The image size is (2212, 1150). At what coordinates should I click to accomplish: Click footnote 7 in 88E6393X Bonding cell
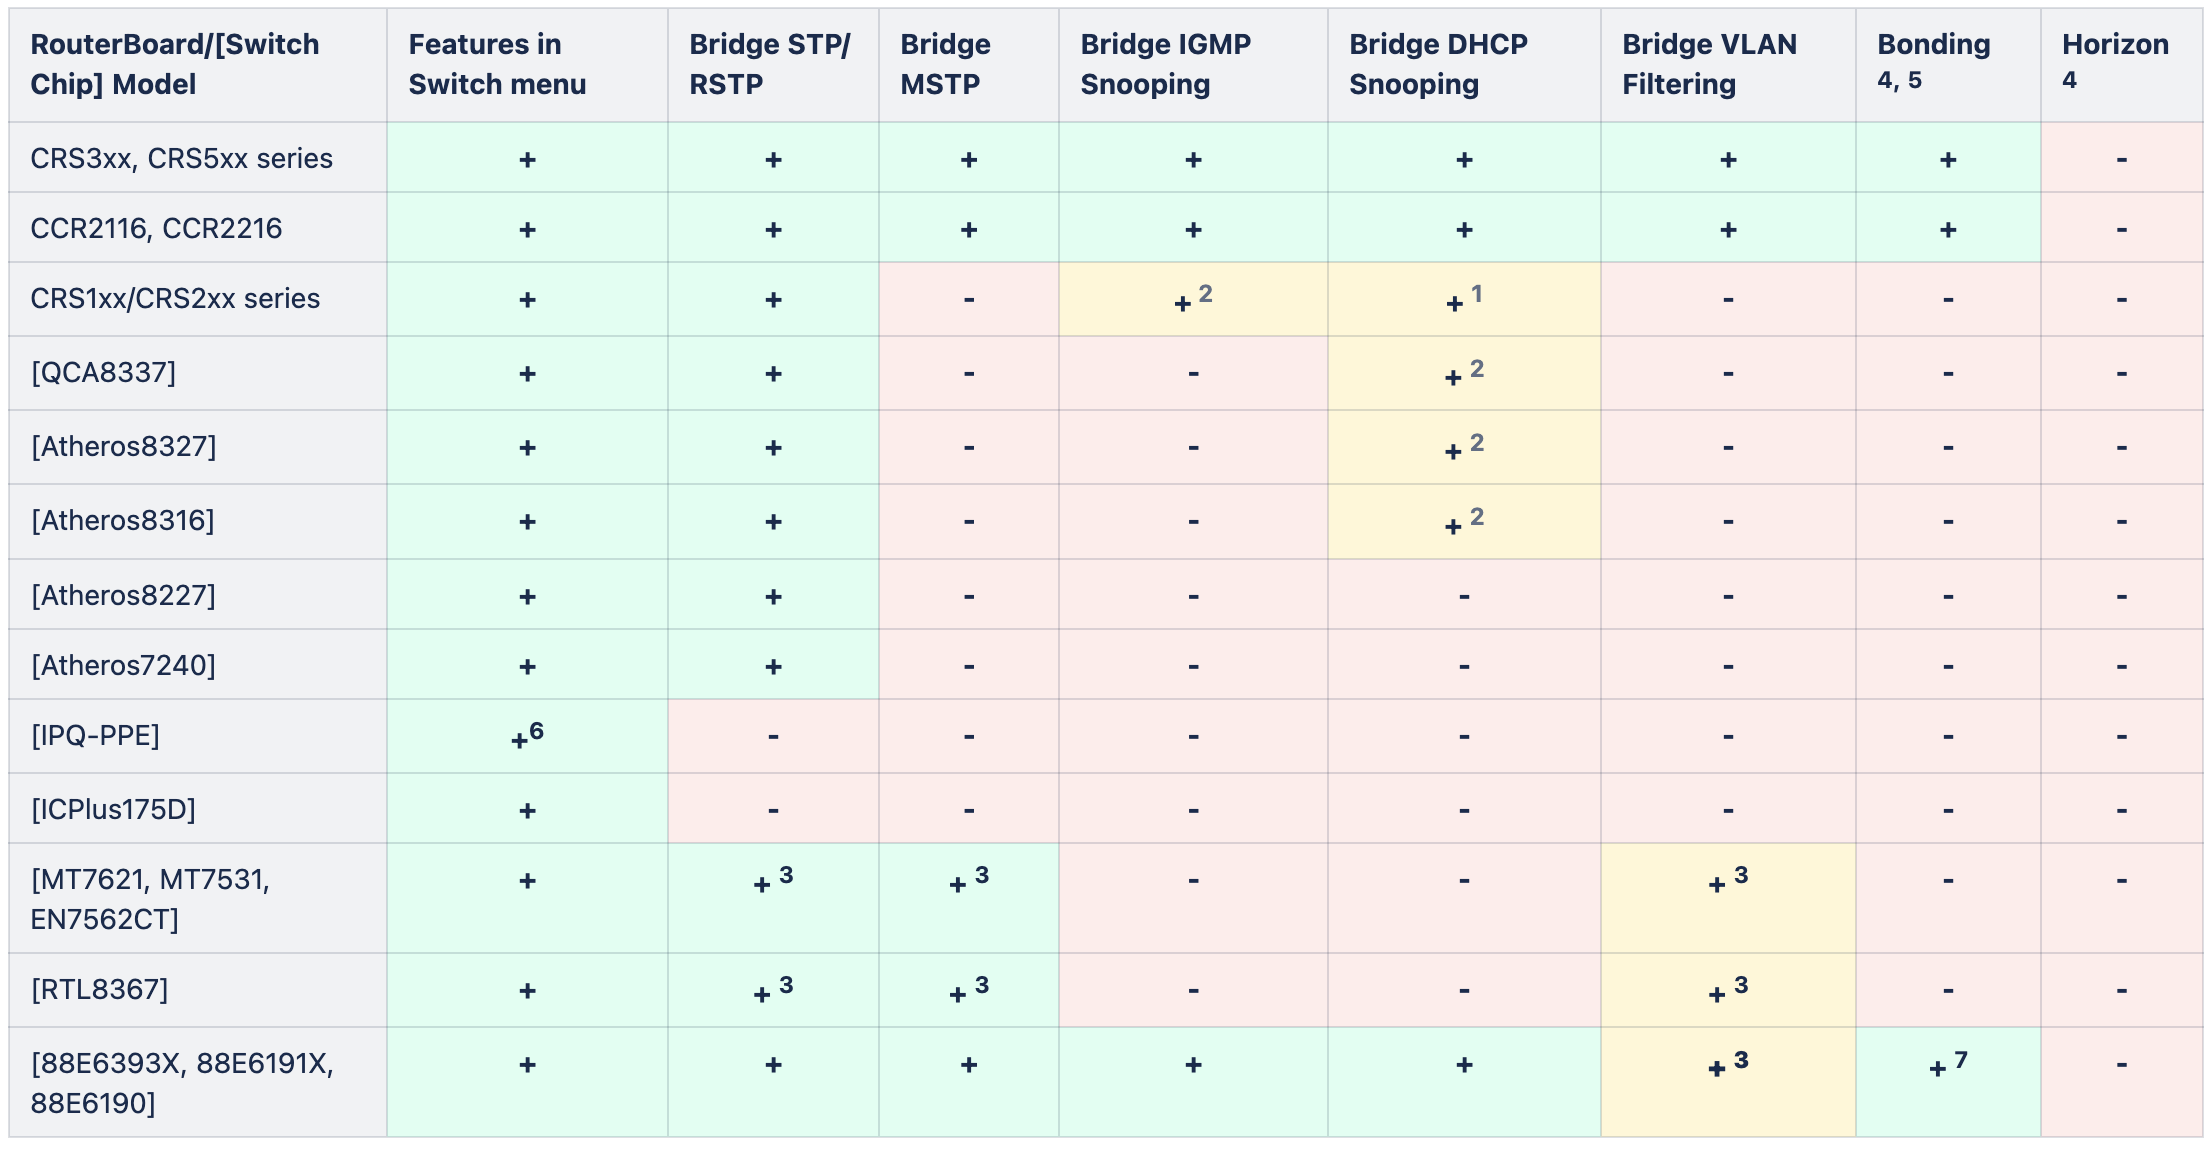[1961, 1059]
